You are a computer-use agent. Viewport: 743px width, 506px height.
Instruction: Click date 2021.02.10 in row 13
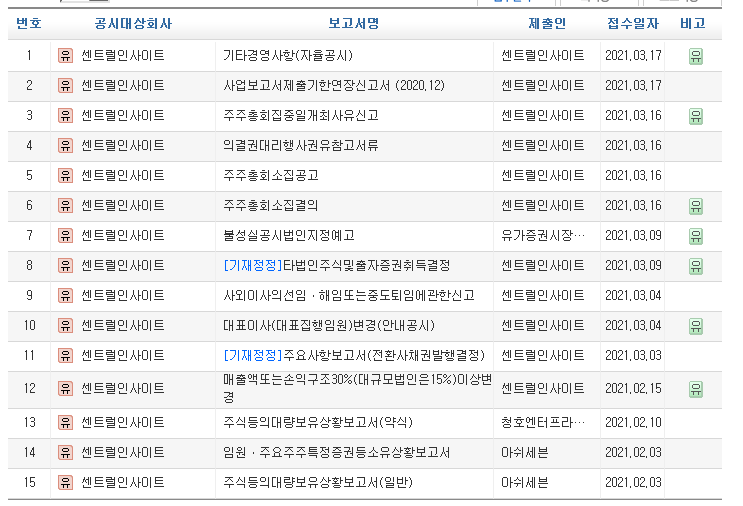tap(633, 423)
